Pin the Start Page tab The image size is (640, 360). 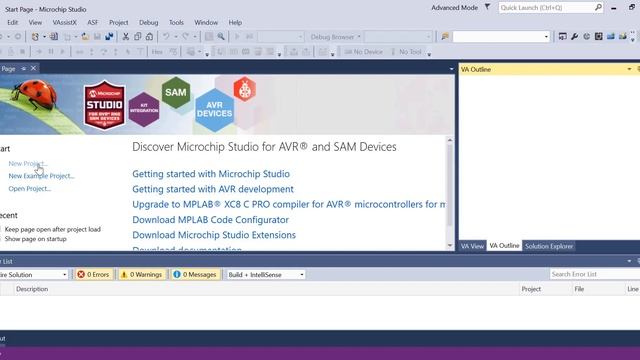pos(24,69)
